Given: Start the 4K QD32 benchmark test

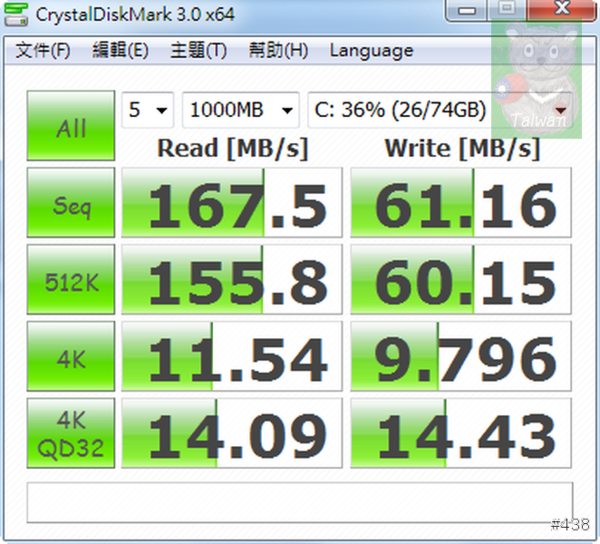Looking at the screenshot, I should coord(71,433).
